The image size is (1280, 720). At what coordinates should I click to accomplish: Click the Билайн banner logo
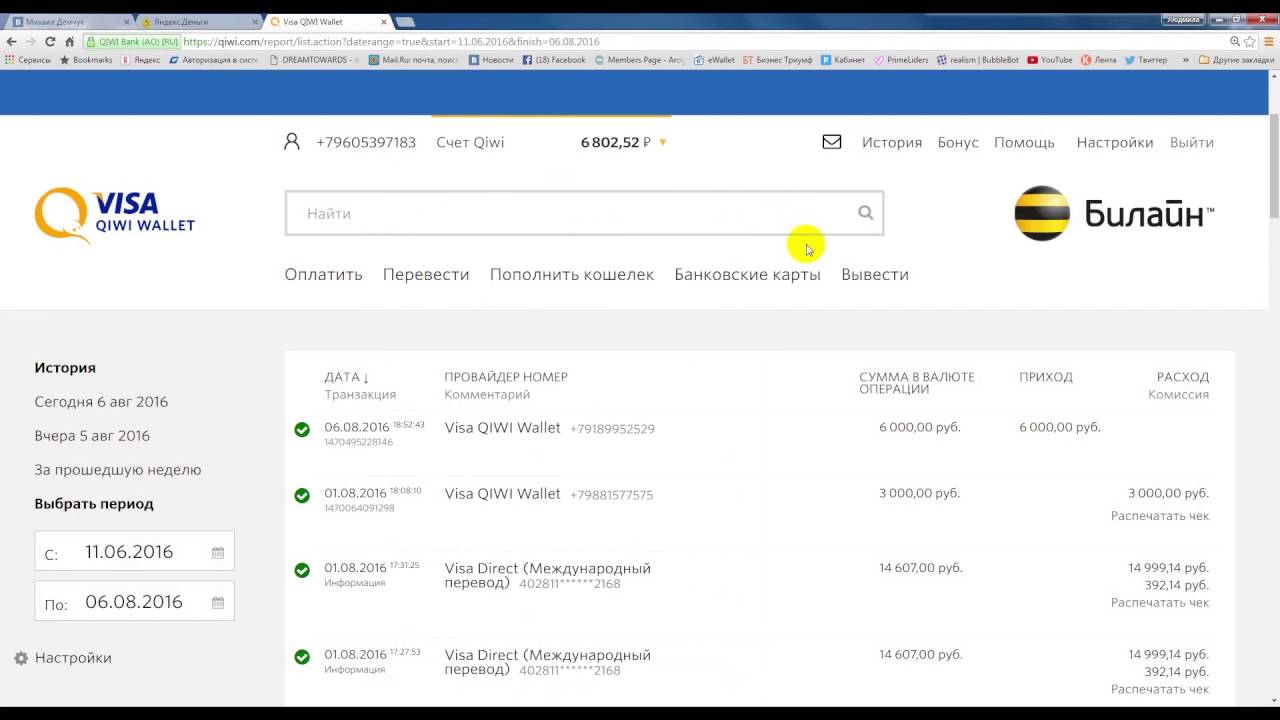[1114, 213]
